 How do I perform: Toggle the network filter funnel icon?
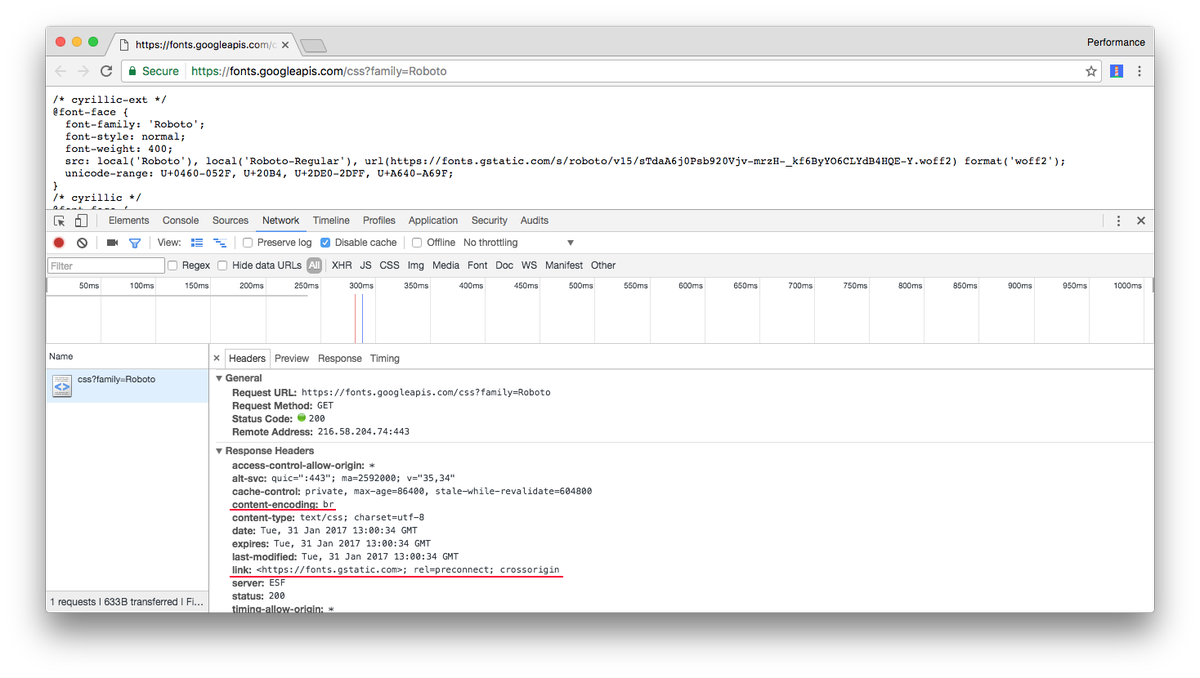point(135,243)
